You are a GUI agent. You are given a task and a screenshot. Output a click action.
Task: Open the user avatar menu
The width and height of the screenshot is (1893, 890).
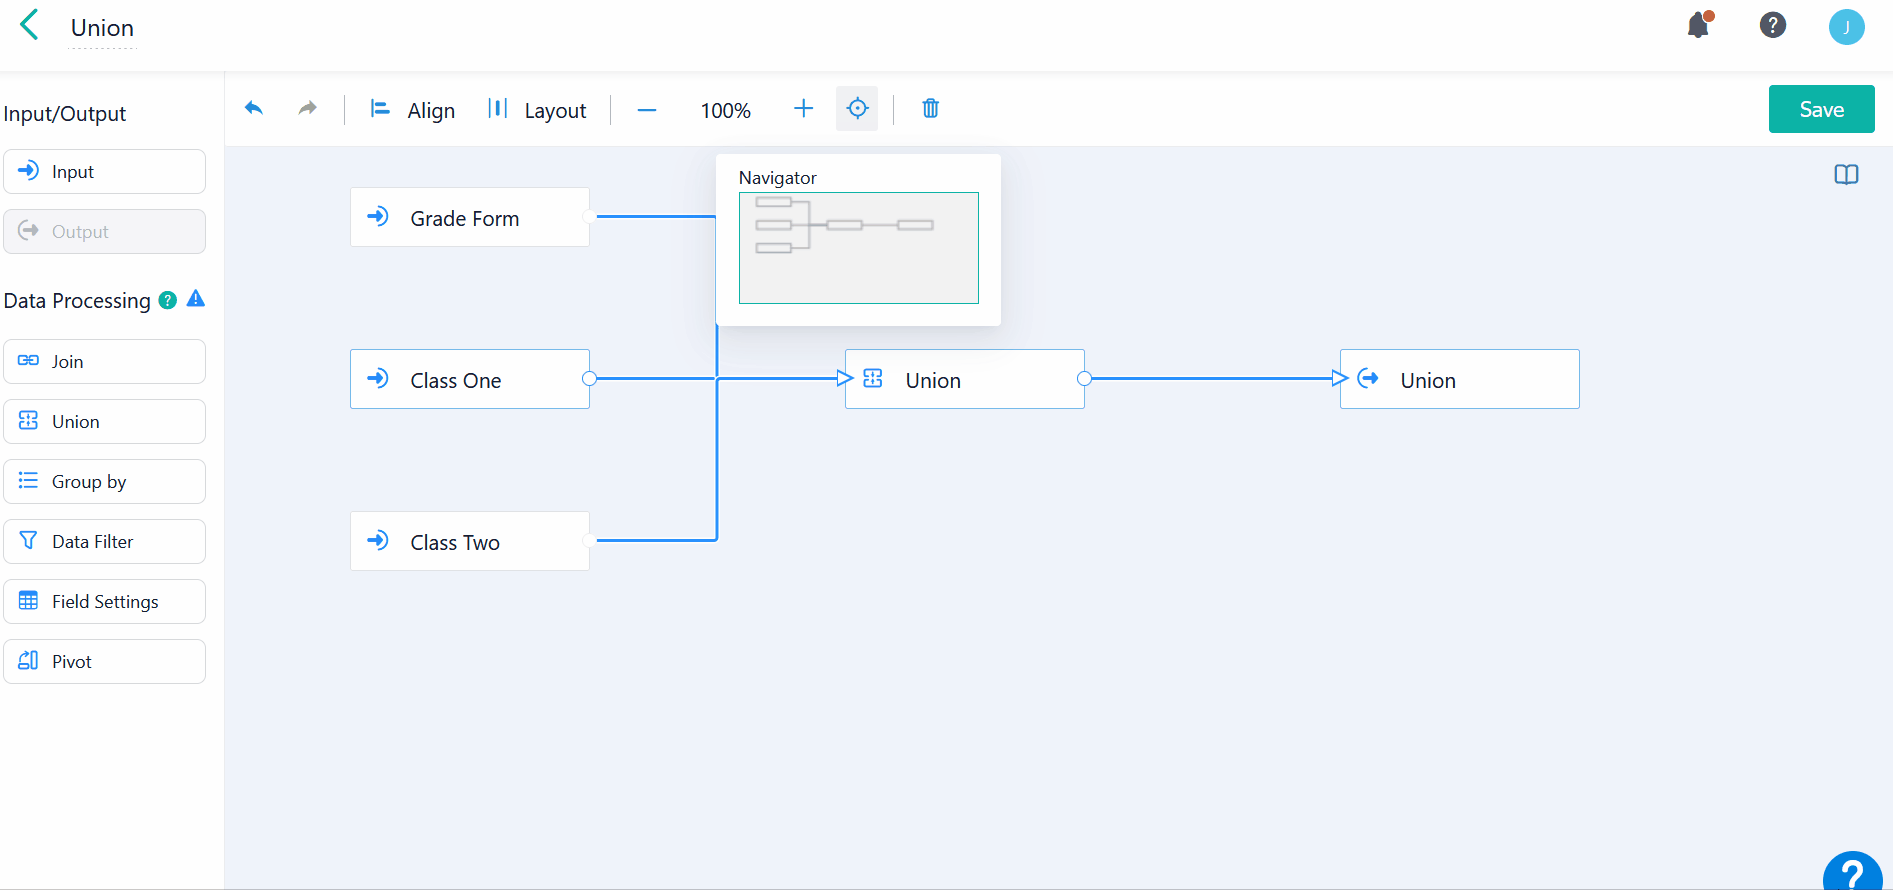[1846, 27]
